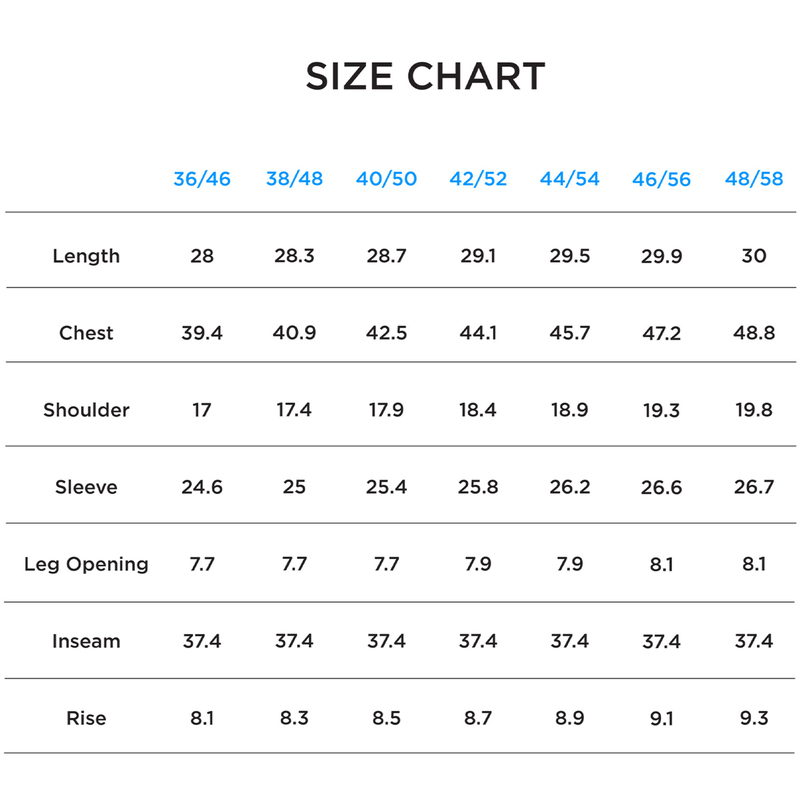Click the 44/54 size header
Viewport: 800px width, 800px height.
(570, 179)
